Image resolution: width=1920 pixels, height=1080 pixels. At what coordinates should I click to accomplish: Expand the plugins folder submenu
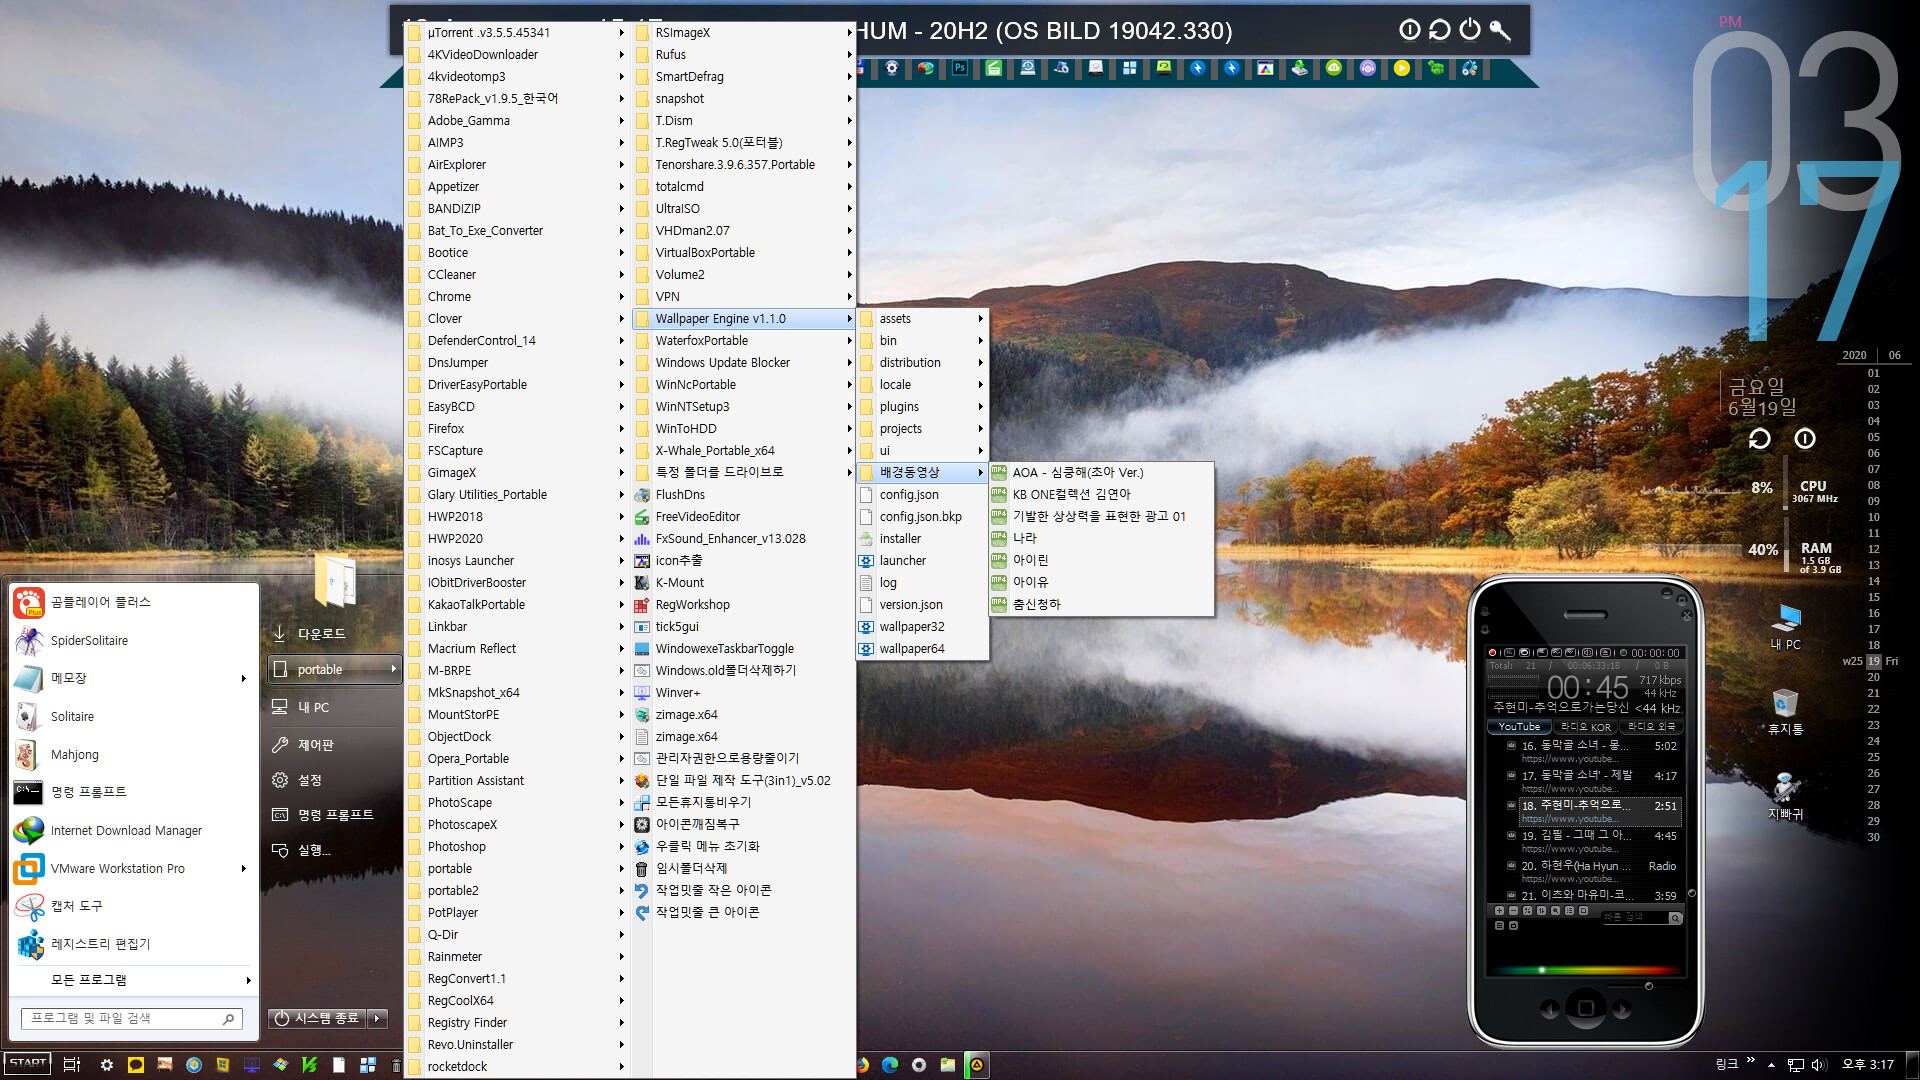coord(921,407)
